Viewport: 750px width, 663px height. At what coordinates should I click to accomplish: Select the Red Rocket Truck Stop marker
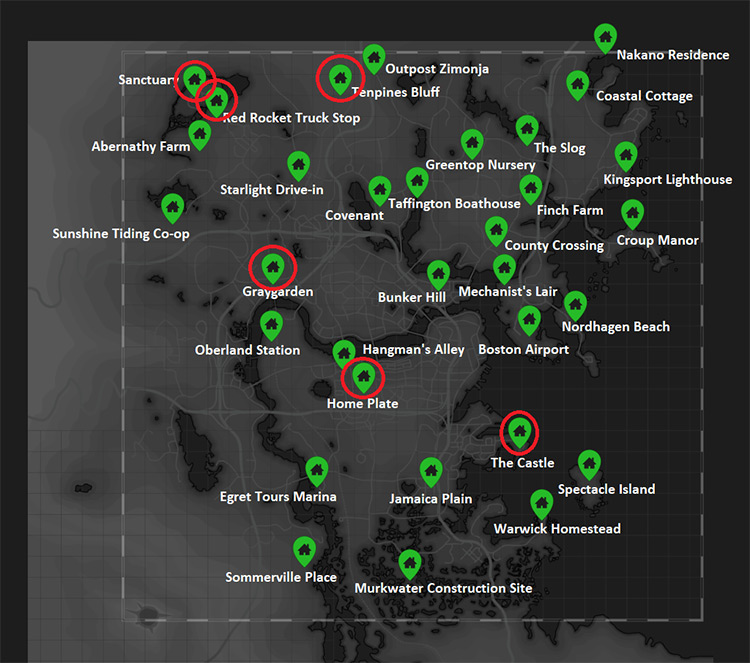[217, 101]
